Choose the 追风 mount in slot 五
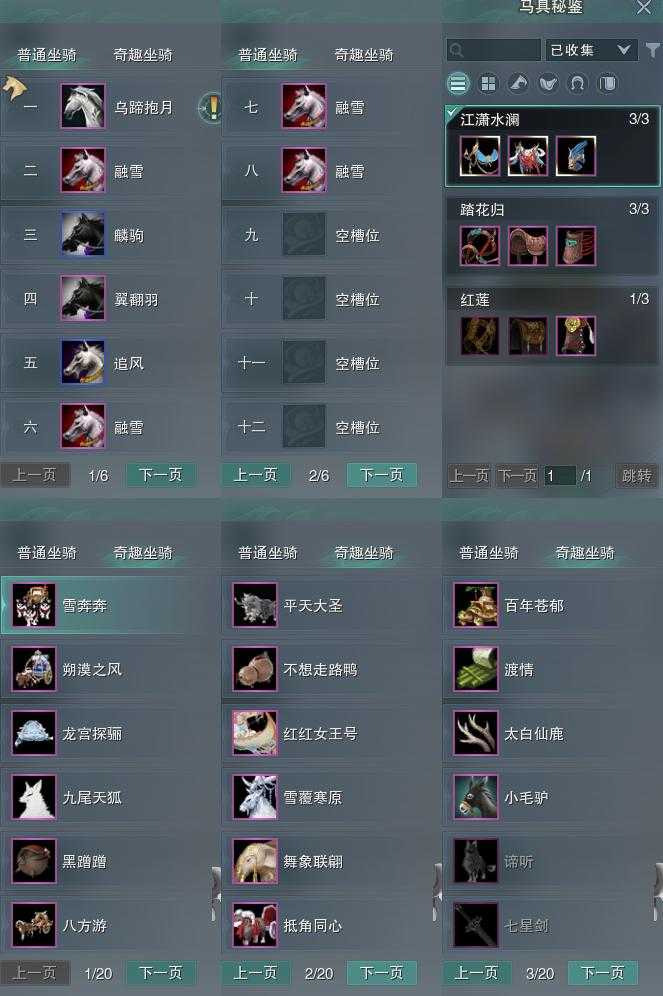This screenshot has height=996, width=663. coord(110,363)
